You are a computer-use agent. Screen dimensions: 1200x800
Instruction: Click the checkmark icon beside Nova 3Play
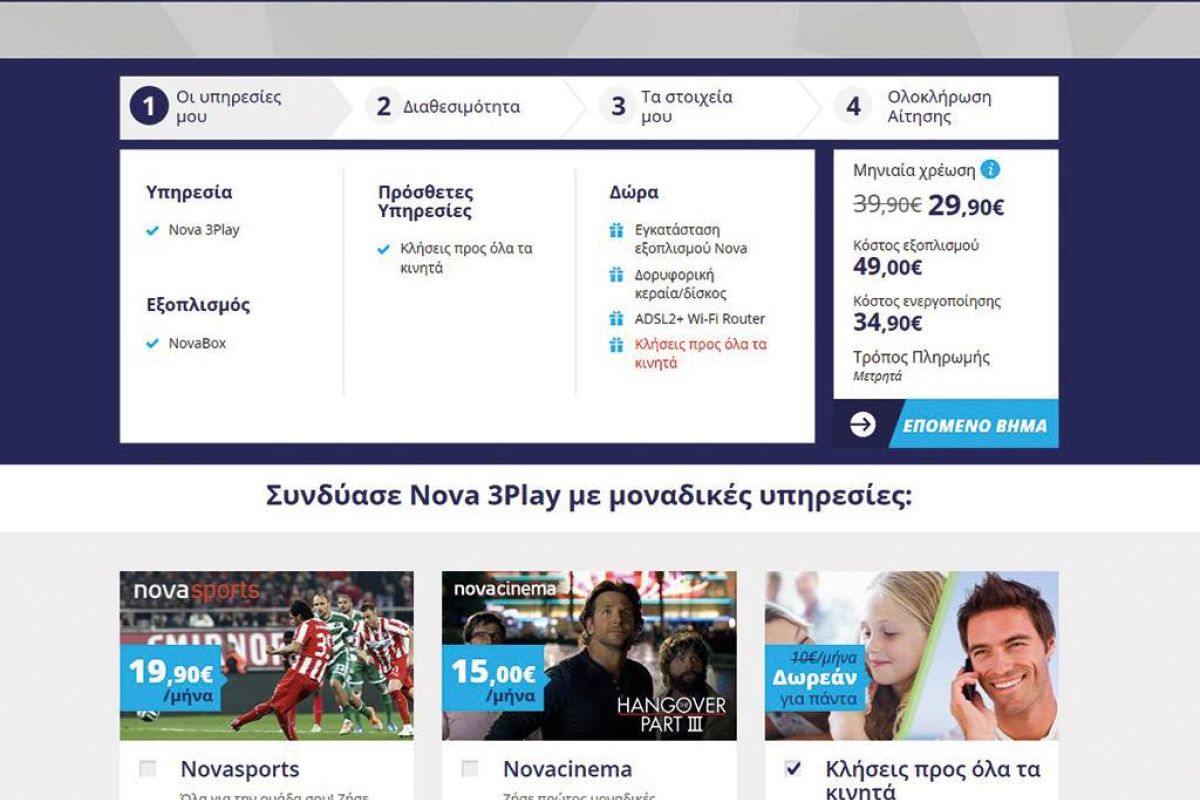pos(152,230)
